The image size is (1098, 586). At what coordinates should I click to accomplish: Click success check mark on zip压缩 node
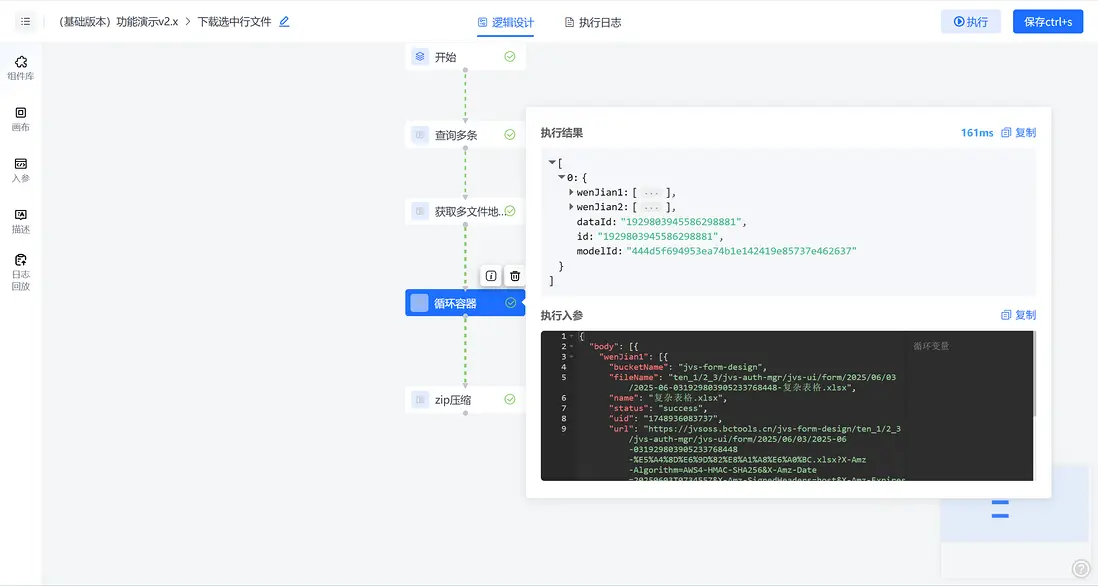click(x=510, y=399)
